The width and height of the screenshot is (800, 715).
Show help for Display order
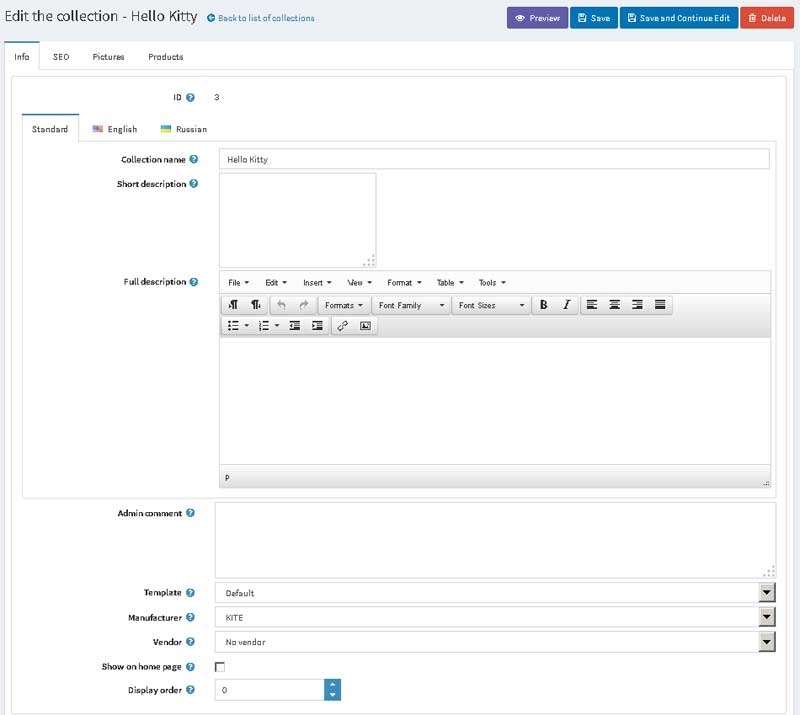point(190,689)
